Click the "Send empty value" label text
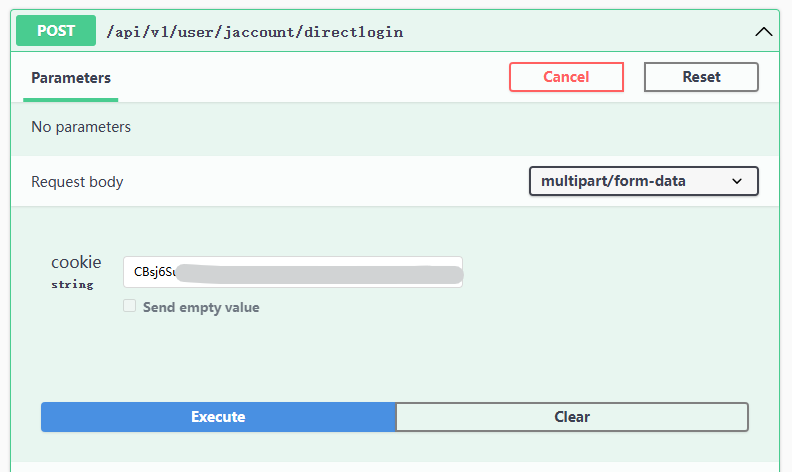 [x=201, y=307]
